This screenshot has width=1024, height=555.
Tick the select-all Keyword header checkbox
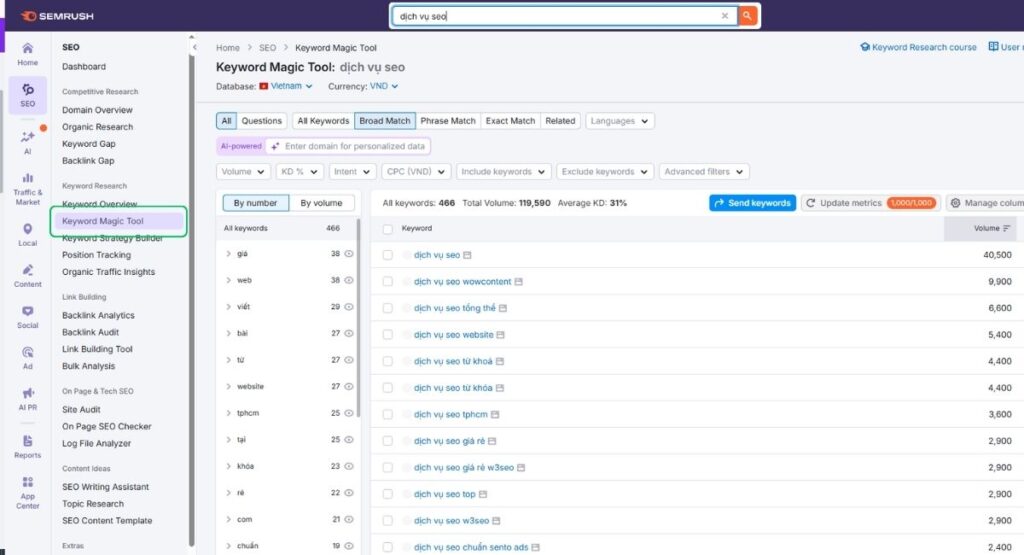388,229
